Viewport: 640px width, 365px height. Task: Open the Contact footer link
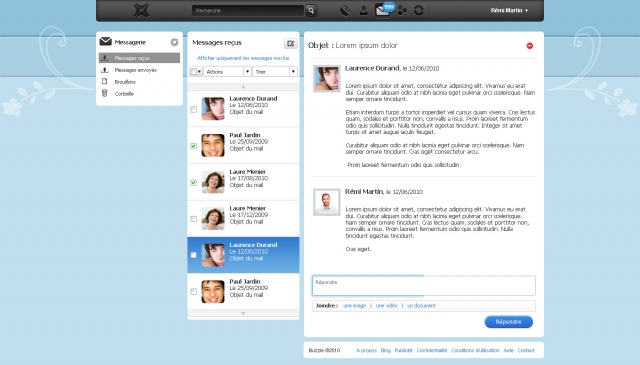click(526, 350)
